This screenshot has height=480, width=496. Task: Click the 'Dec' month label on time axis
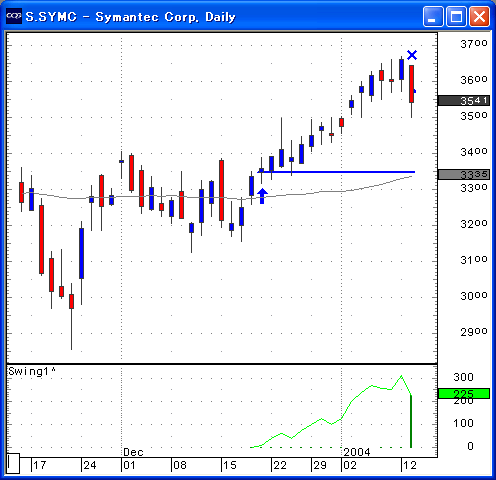click(133, 452)
